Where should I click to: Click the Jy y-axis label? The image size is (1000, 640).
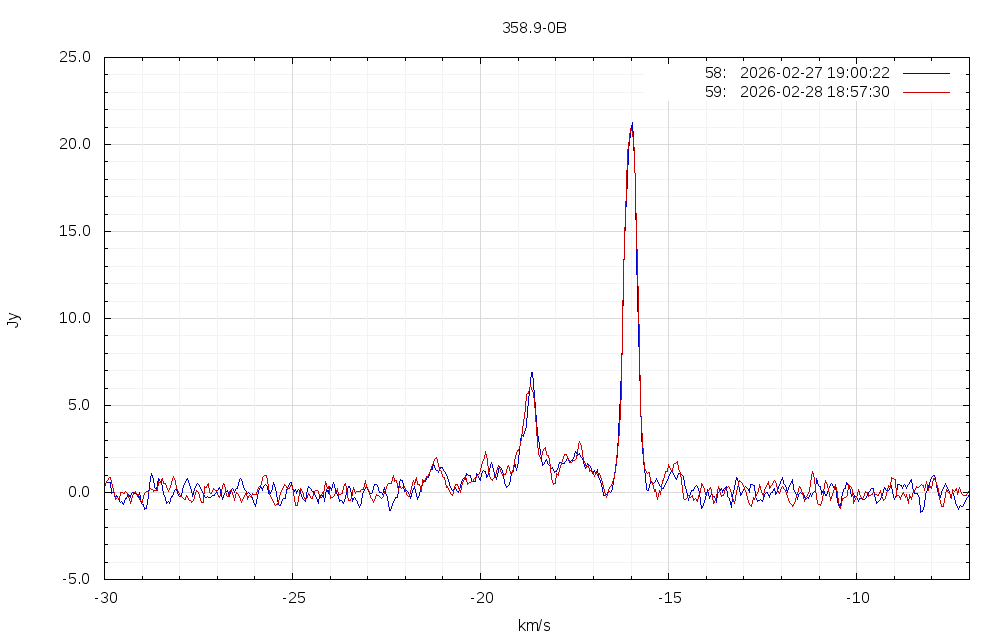[x=13, y=320]
